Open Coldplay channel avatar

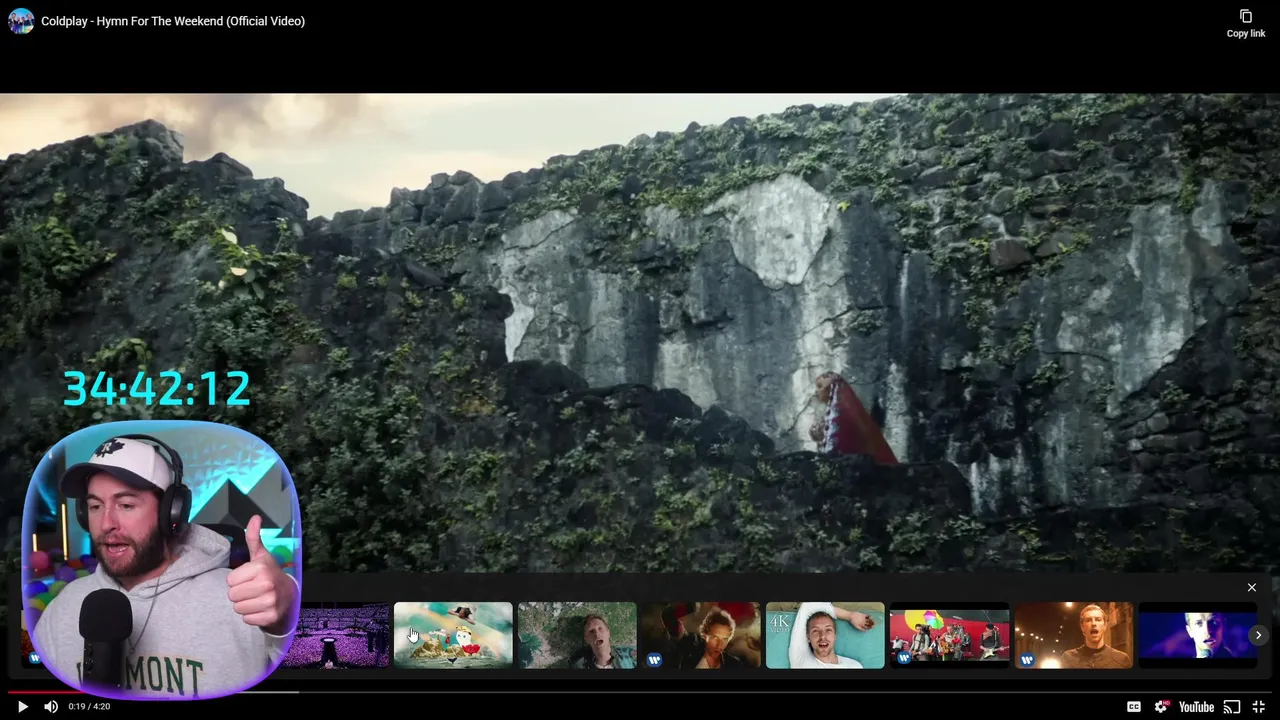coord(21,21)
